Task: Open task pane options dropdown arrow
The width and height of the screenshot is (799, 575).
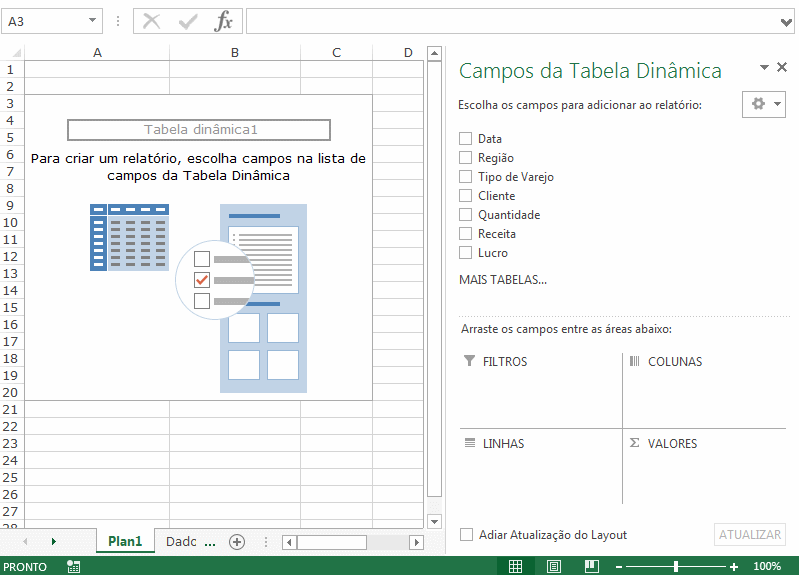Action: click(764, 67)
